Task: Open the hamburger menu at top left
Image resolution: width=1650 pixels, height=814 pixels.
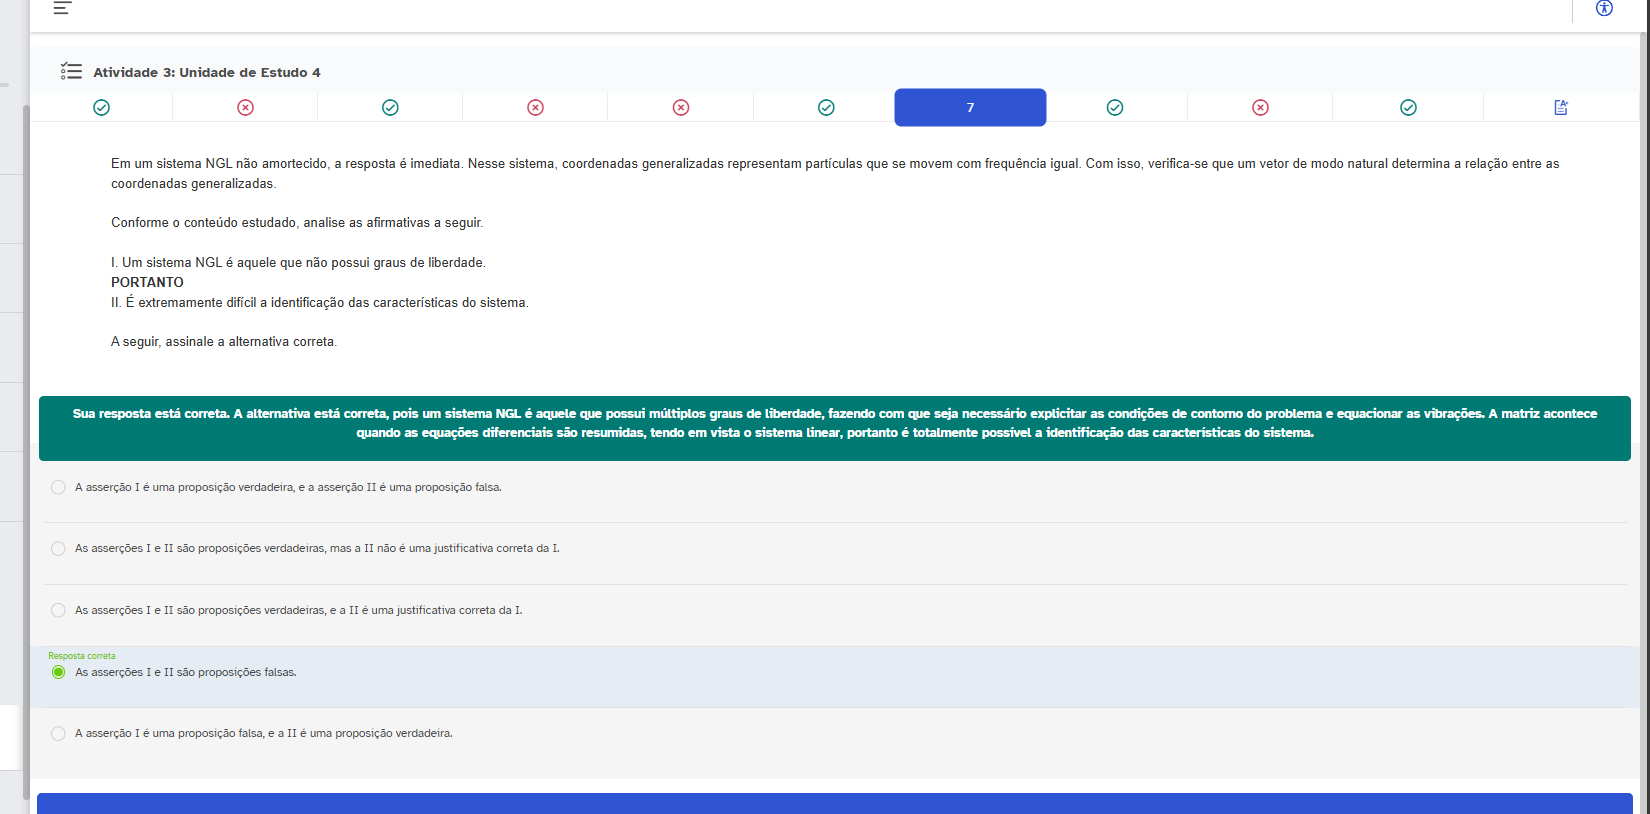Action: tap(62, 8)
